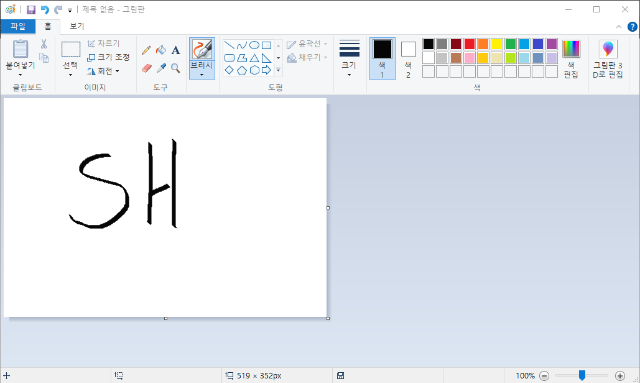Select the Oval shape
Viewport: 640px width, 383px height.
click(254, 45)
